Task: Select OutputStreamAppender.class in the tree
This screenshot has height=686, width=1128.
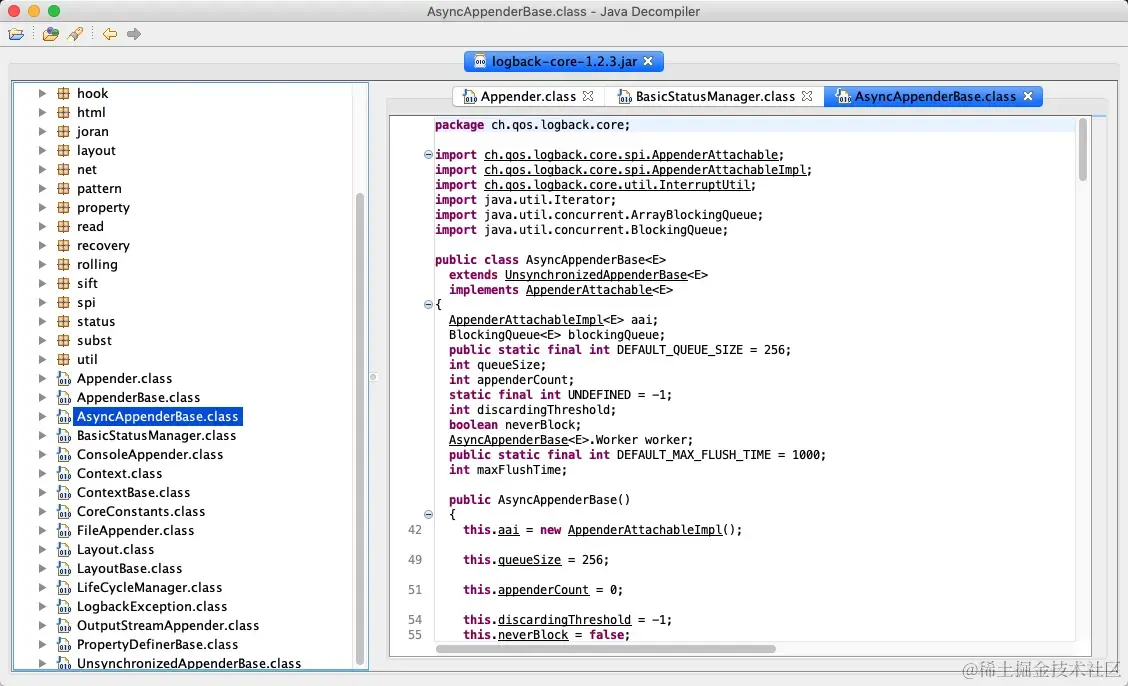Action: pyautogui.click(x=168, y=626)
